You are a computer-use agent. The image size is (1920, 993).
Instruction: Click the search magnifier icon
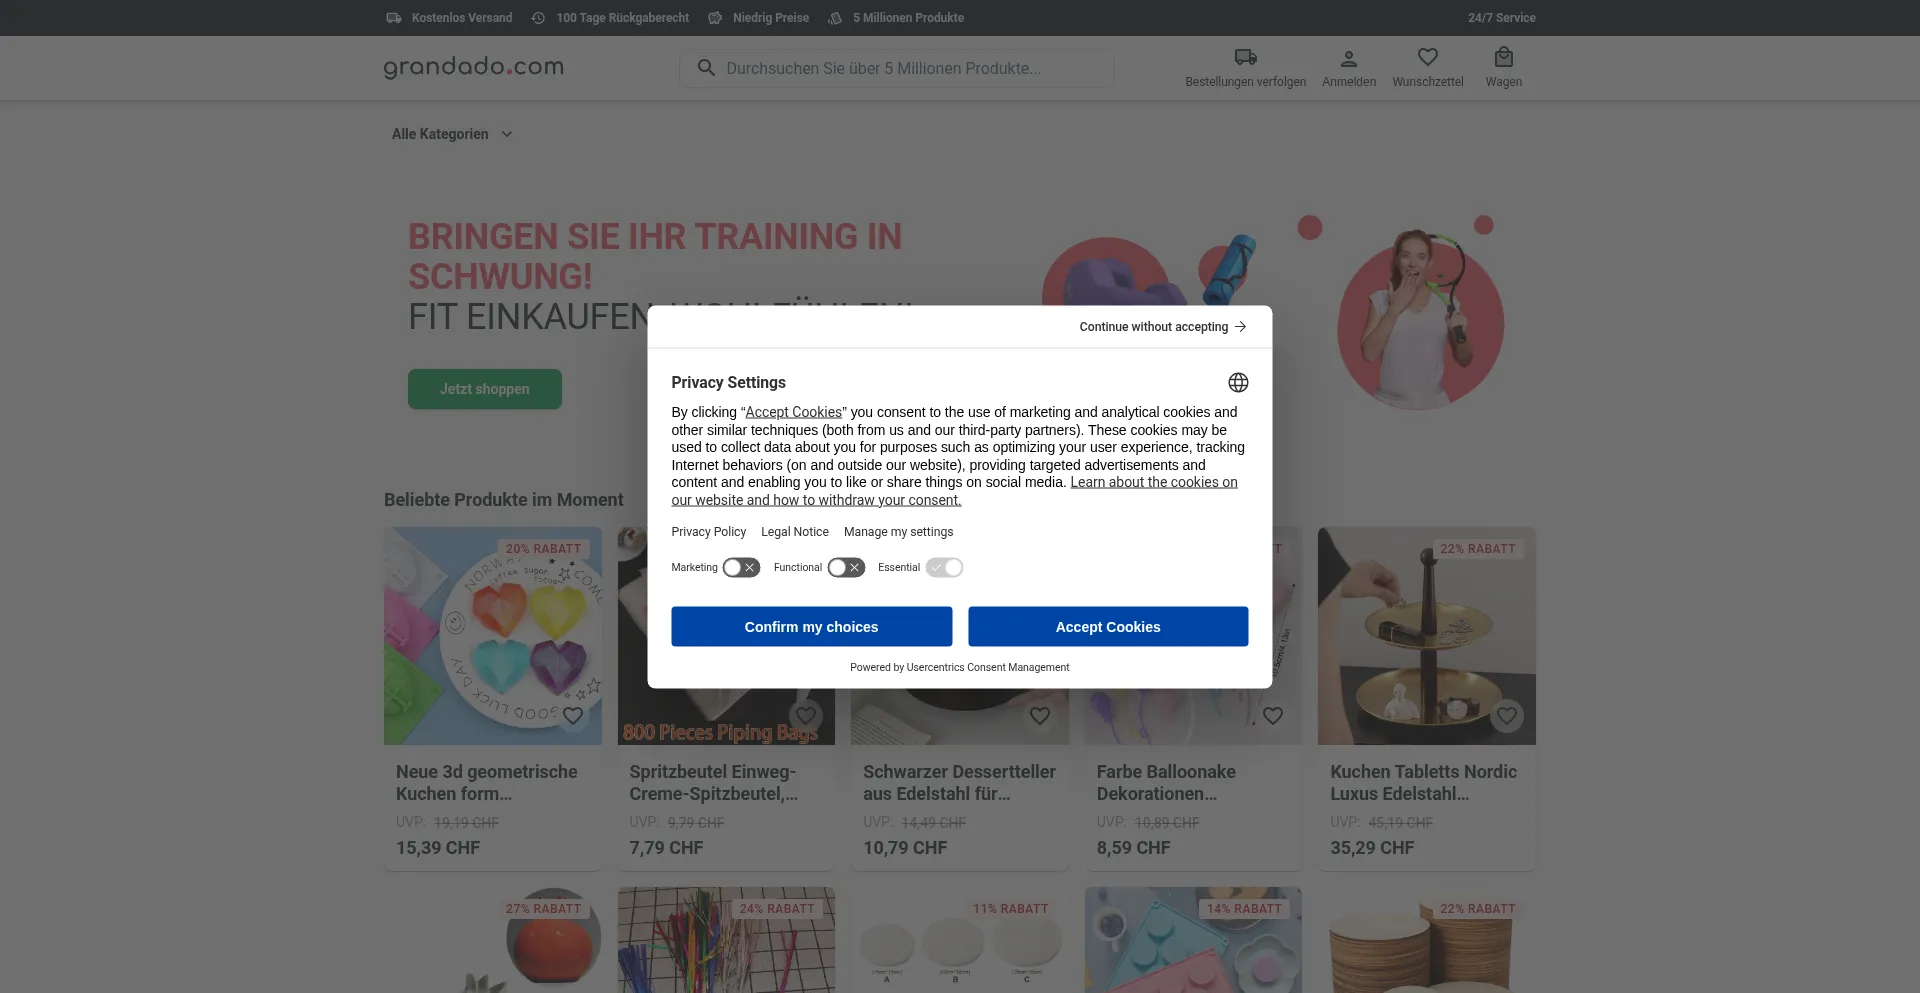coord(706,68)
